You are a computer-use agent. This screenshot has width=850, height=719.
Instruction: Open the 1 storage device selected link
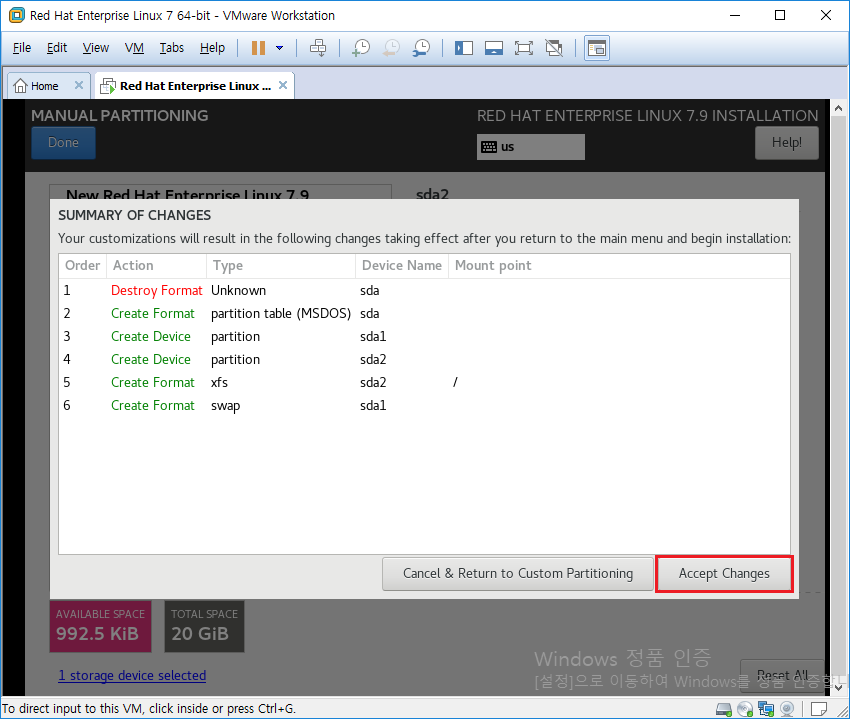tap(132, 675)
